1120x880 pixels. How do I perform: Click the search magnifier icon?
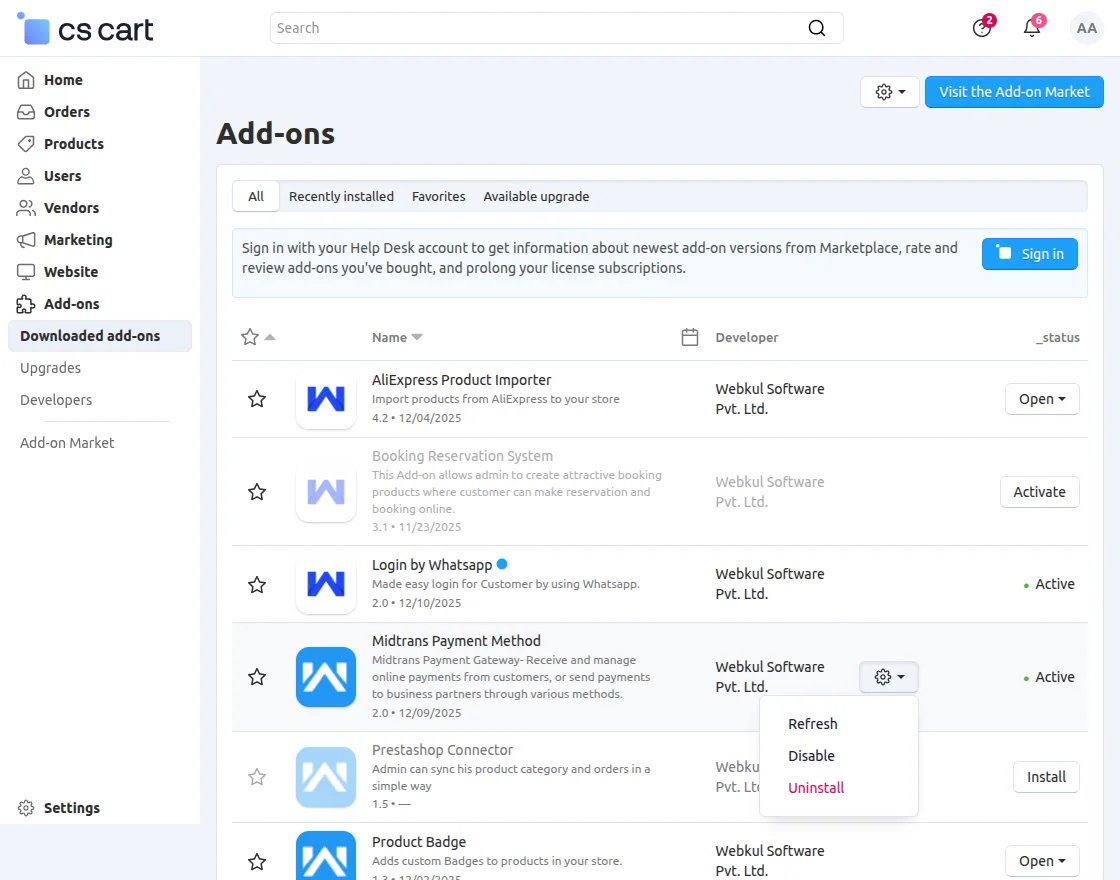coord(816,28)
